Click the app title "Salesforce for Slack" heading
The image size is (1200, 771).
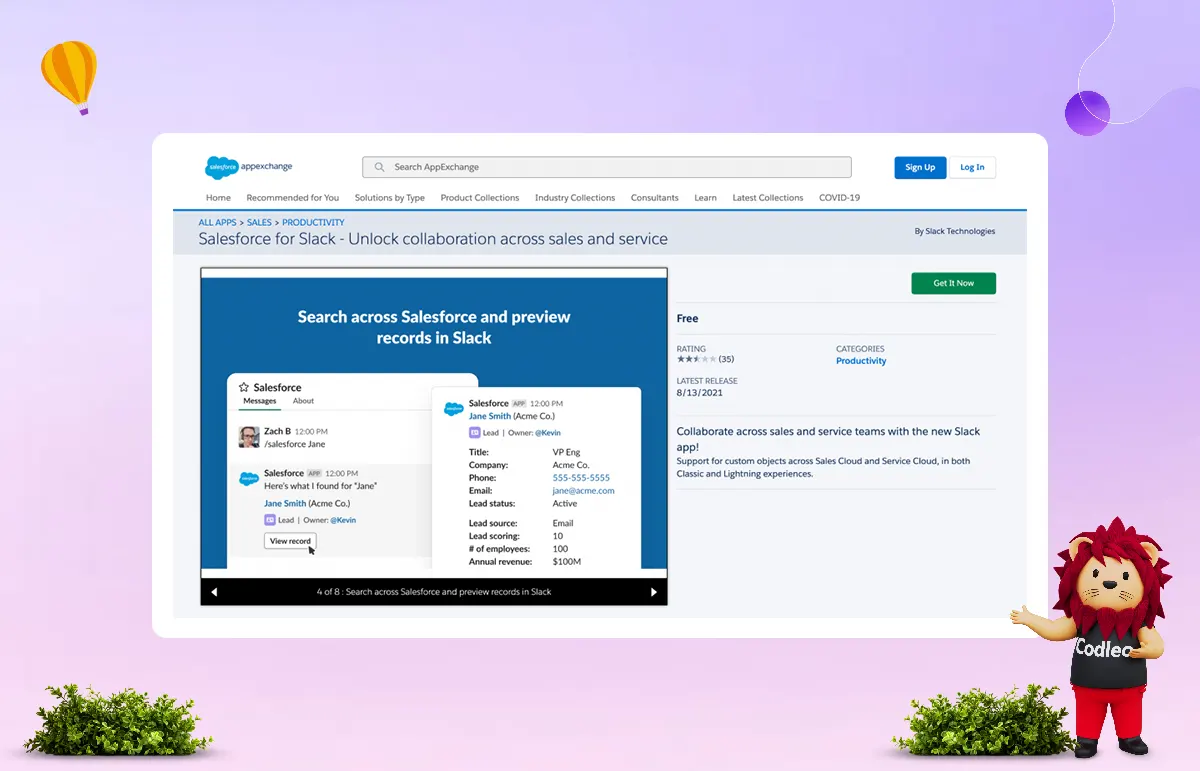(433, 239)
